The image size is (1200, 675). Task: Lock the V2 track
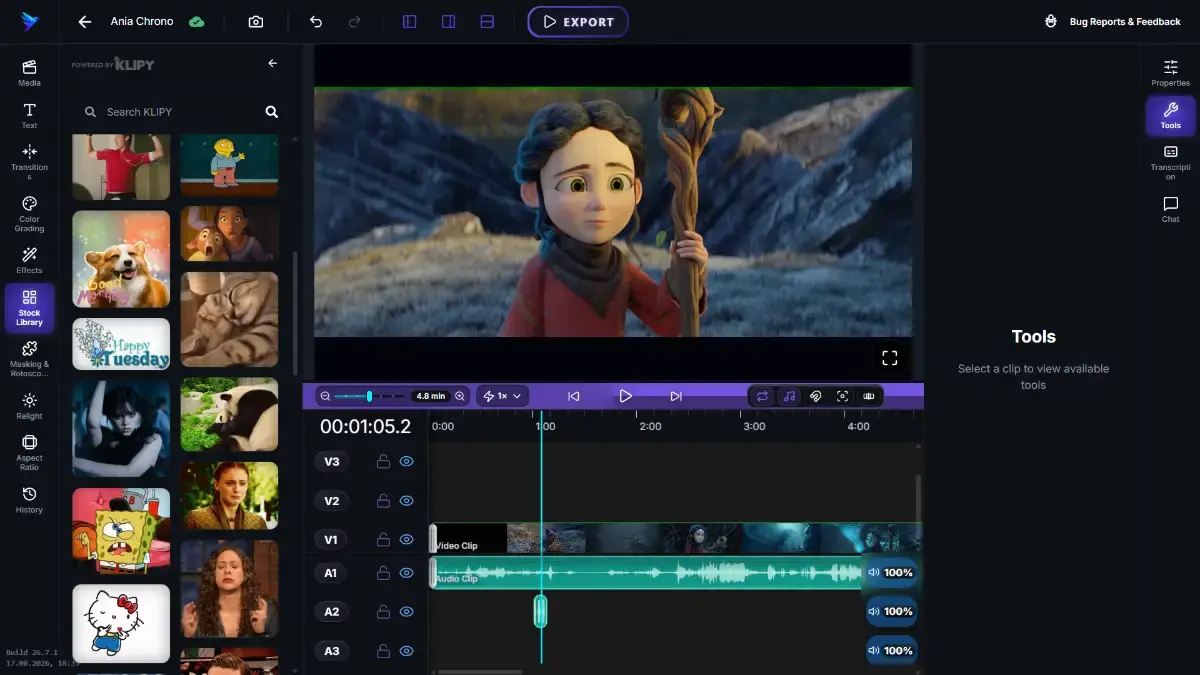pyautogui.click(x=383, y=500)
